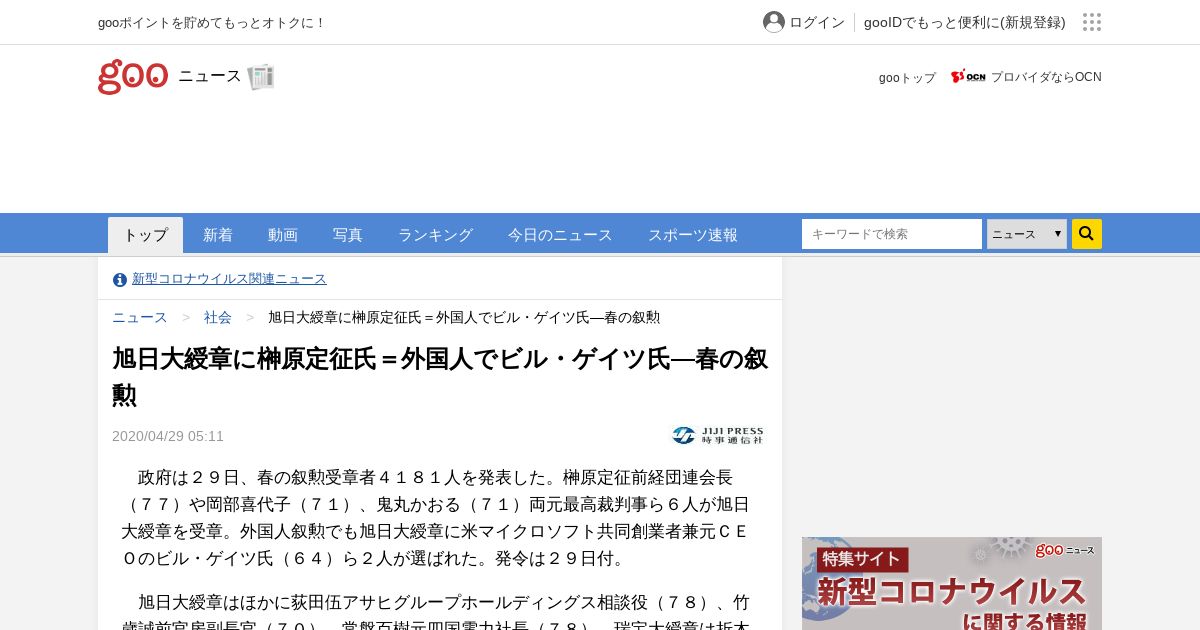Click the 社会 breadcrumb link
The height and width of the screenshot is (630, 1200).
[218, 317]
